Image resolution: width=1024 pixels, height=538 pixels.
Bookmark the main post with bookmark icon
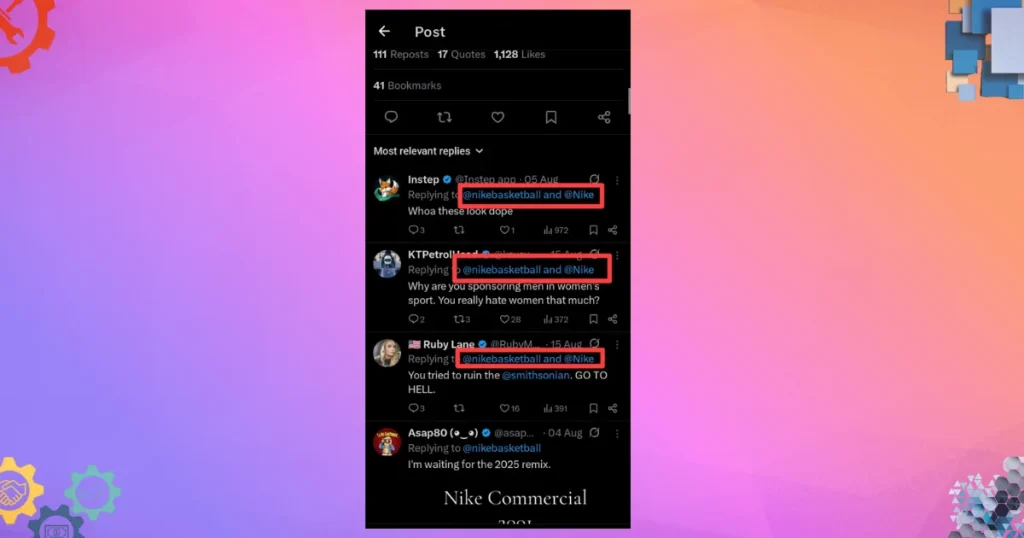pyautogui.click(x=551, y=117)
